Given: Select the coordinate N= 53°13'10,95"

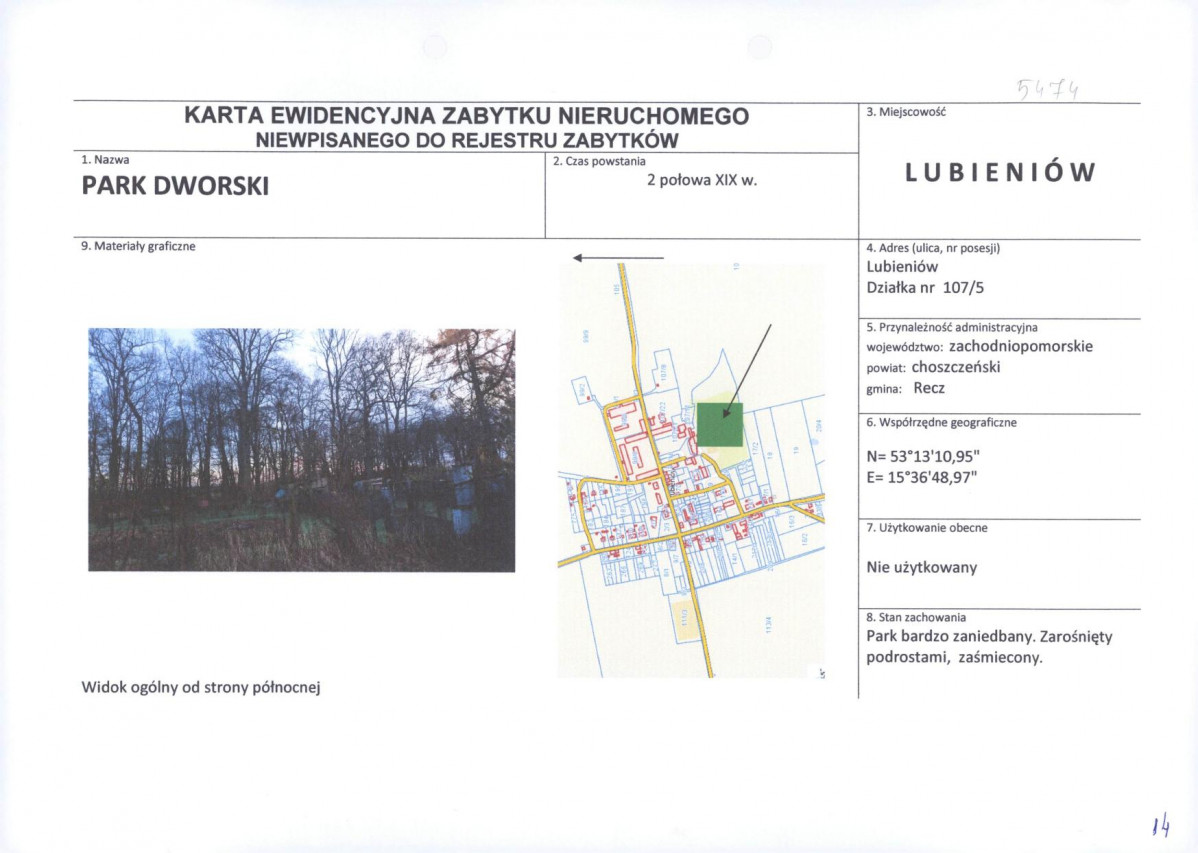Looking at the screenshot, I should coord(923,456).
